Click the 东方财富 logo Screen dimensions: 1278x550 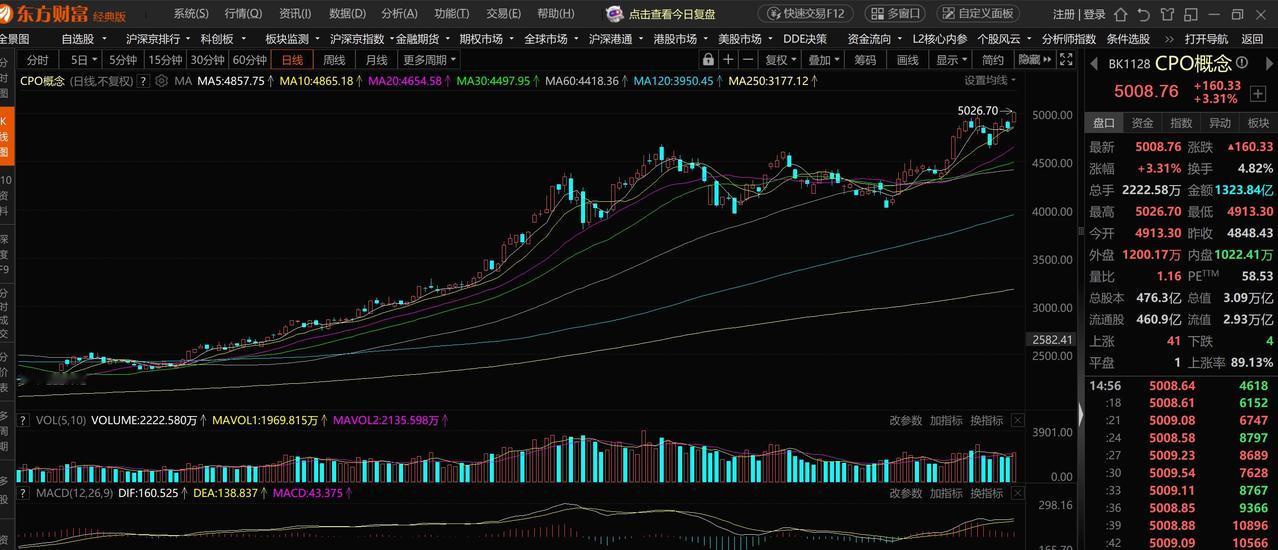(45, 14)
